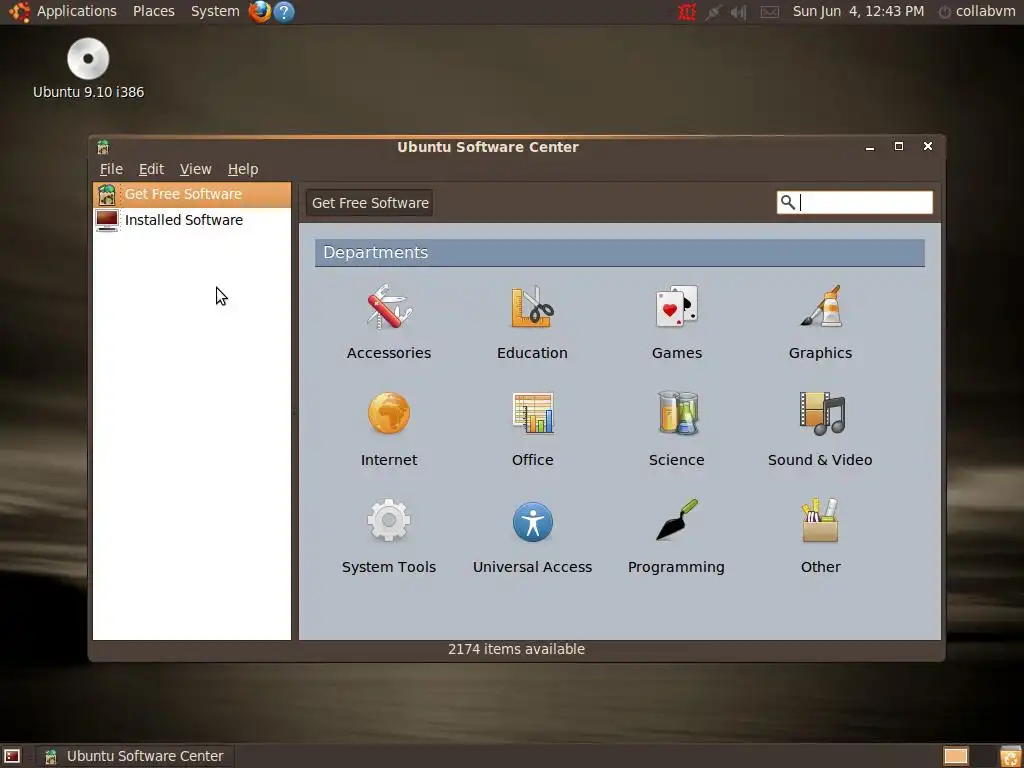Open the Graphics department paintbrush icon
Viewport: 1024px width, 768px height.
(821, 306)
